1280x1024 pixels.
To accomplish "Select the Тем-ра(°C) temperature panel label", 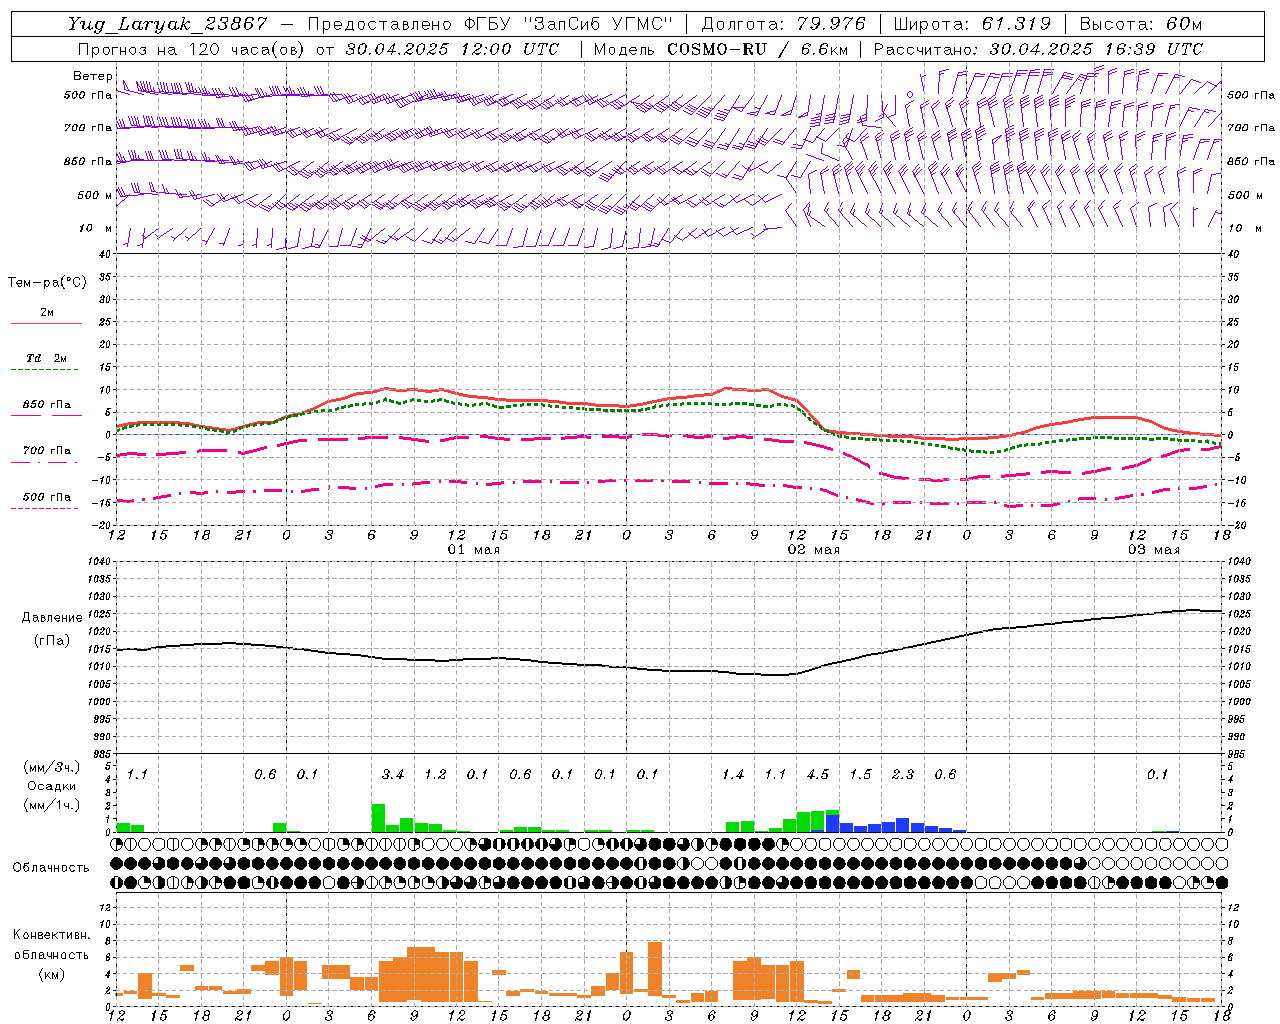I will (47, 283).
